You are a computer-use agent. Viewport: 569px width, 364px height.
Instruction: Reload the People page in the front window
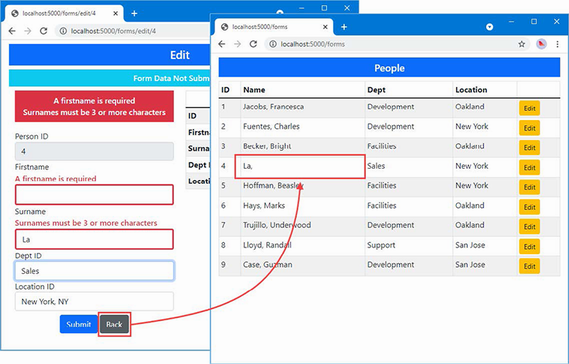253,44
